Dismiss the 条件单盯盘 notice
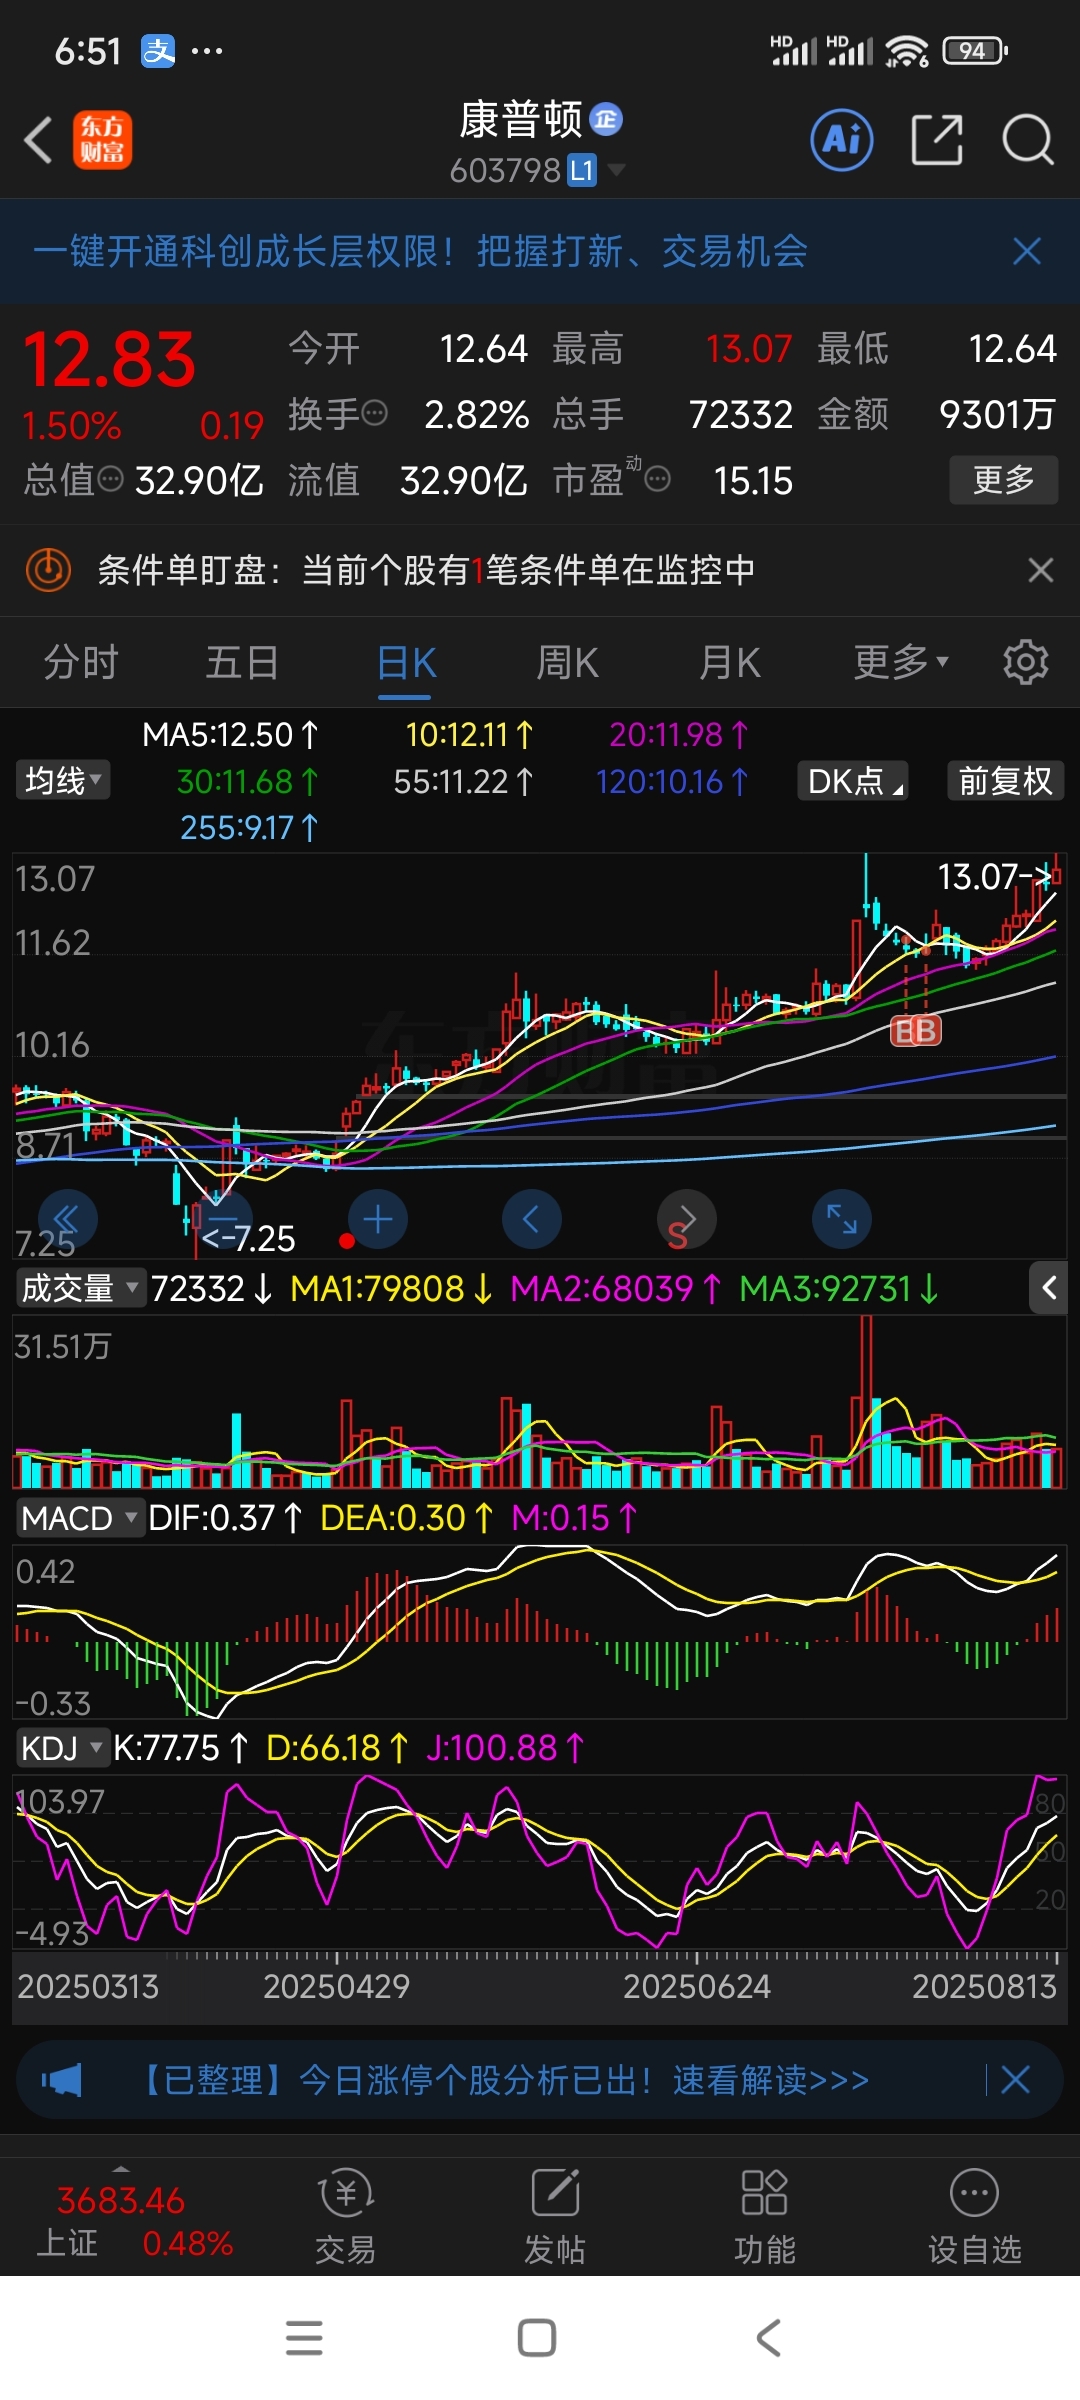 pyautogui.click(x=1040, y=570)
